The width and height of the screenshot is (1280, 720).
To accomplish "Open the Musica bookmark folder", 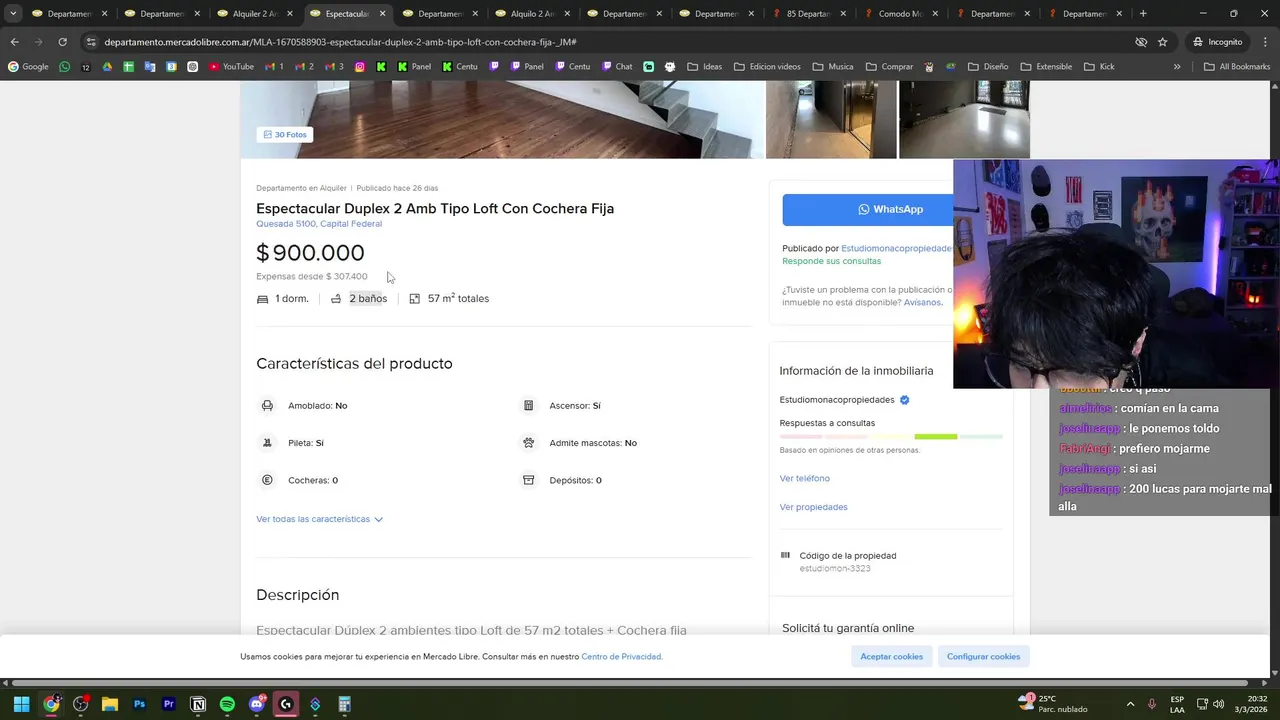I will click(832, 67).
